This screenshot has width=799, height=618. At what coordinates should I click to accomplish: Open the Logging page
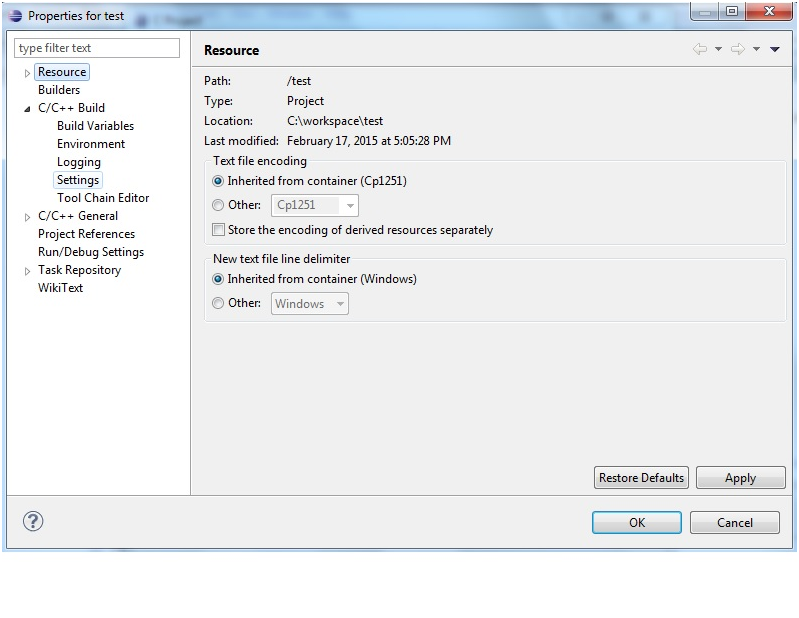tap(79, 162)
